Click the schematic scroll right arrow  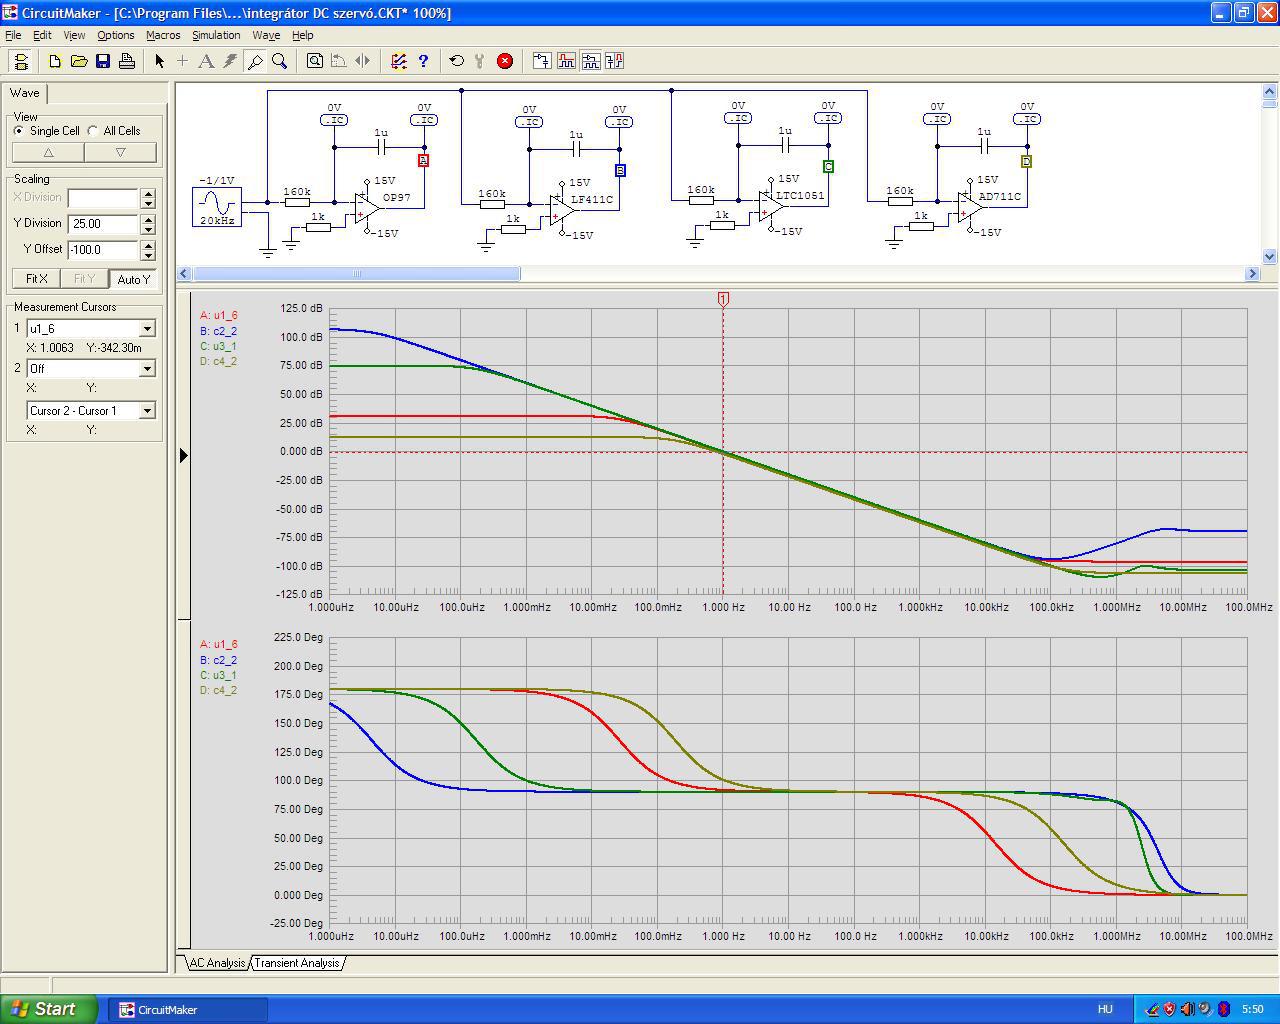pyautogui.click(x=1252, y=273)
